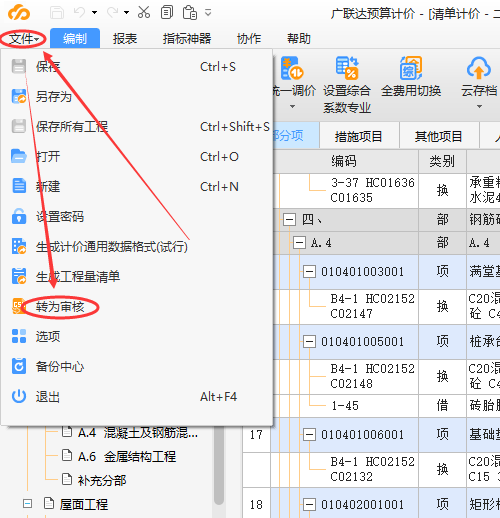Screen dimensions: 500x518
Task: Select 生成工程量清单 menu entry
Action: pyautogui.click(x=137, y=277)
